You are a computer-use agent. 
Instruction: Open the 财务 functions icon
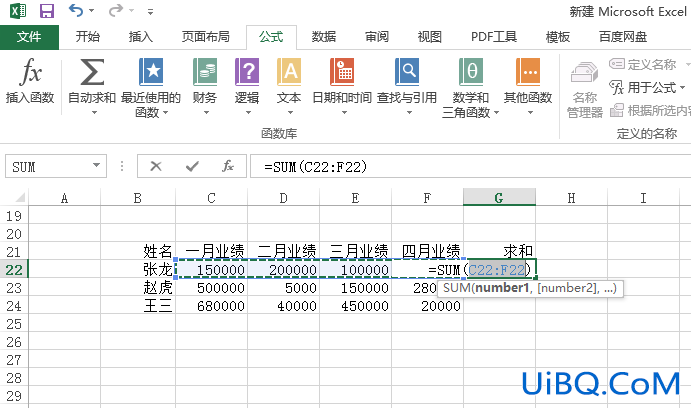[204, 71]
